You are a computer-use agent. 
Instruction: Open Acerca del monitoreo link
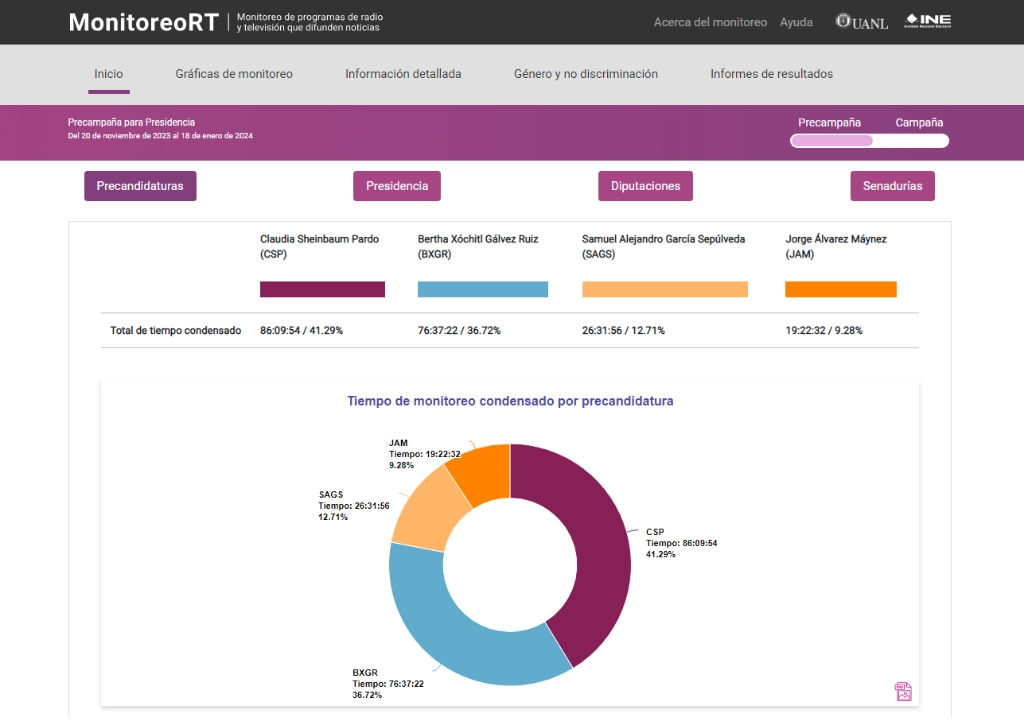point(710,22)
